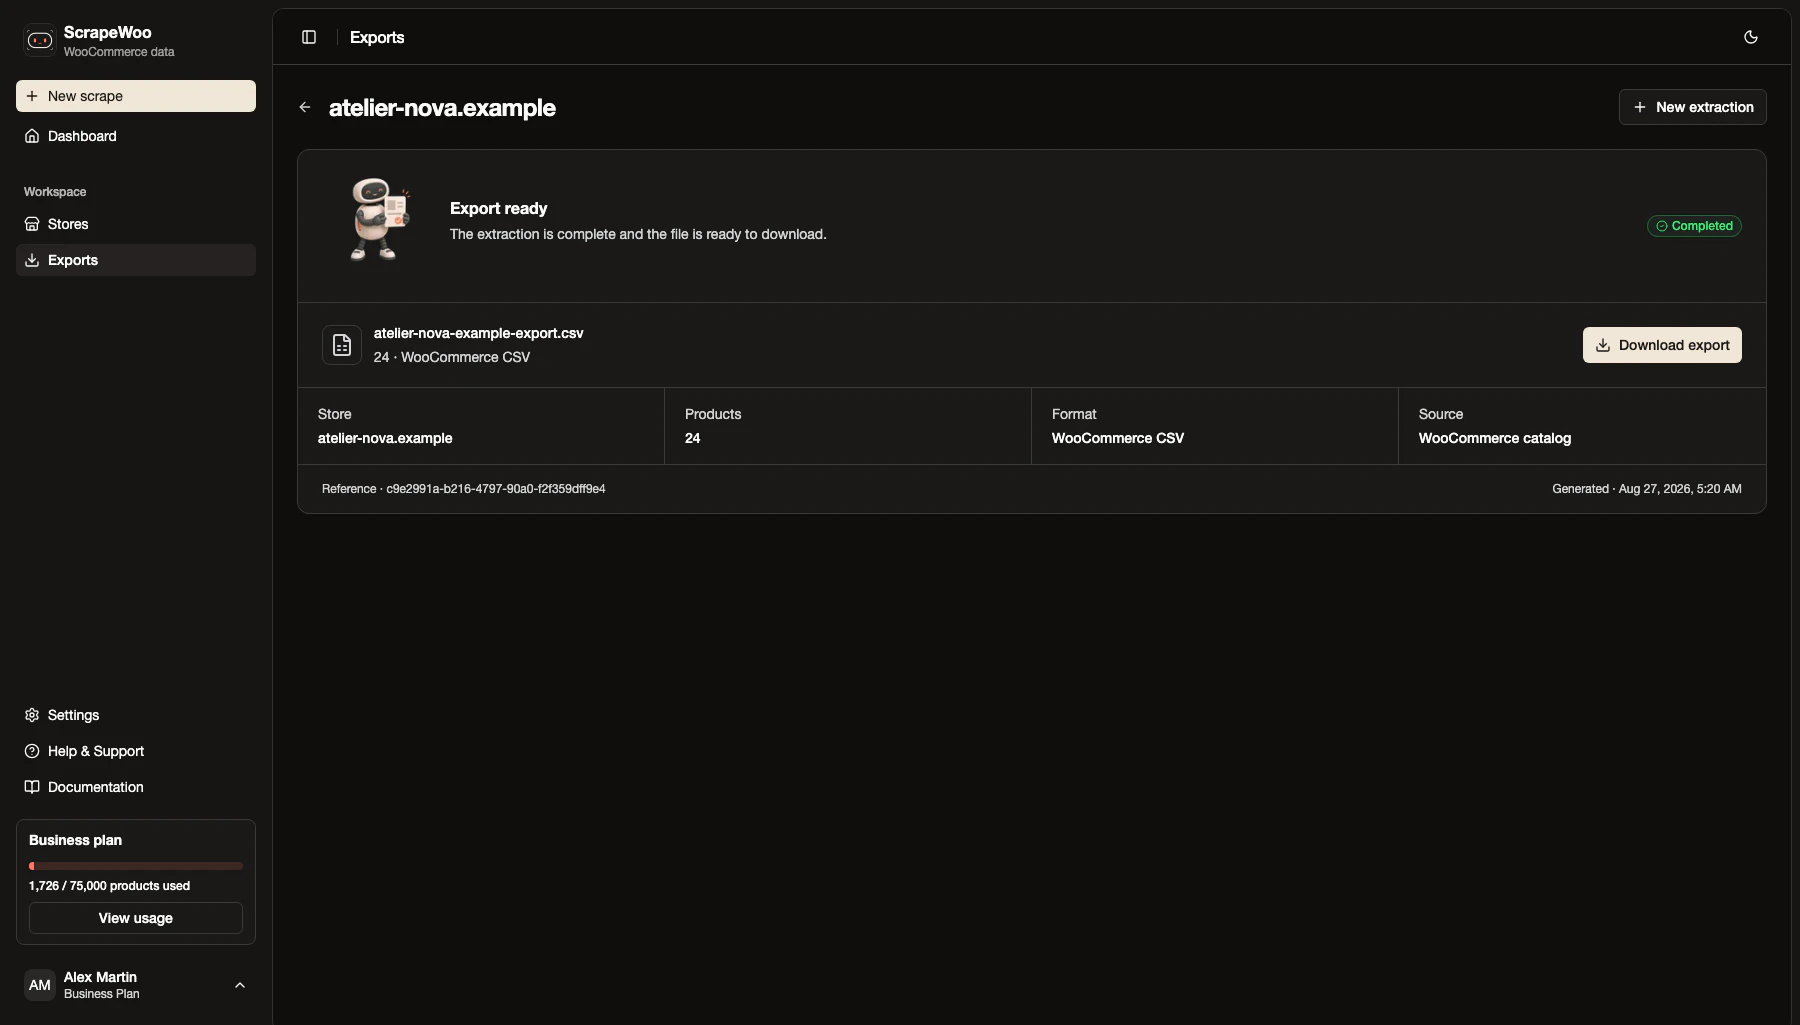This screenshot has width=1800, height=1025.
Task: Click the atelier-nova.example page heading
Action: (442, 107)
